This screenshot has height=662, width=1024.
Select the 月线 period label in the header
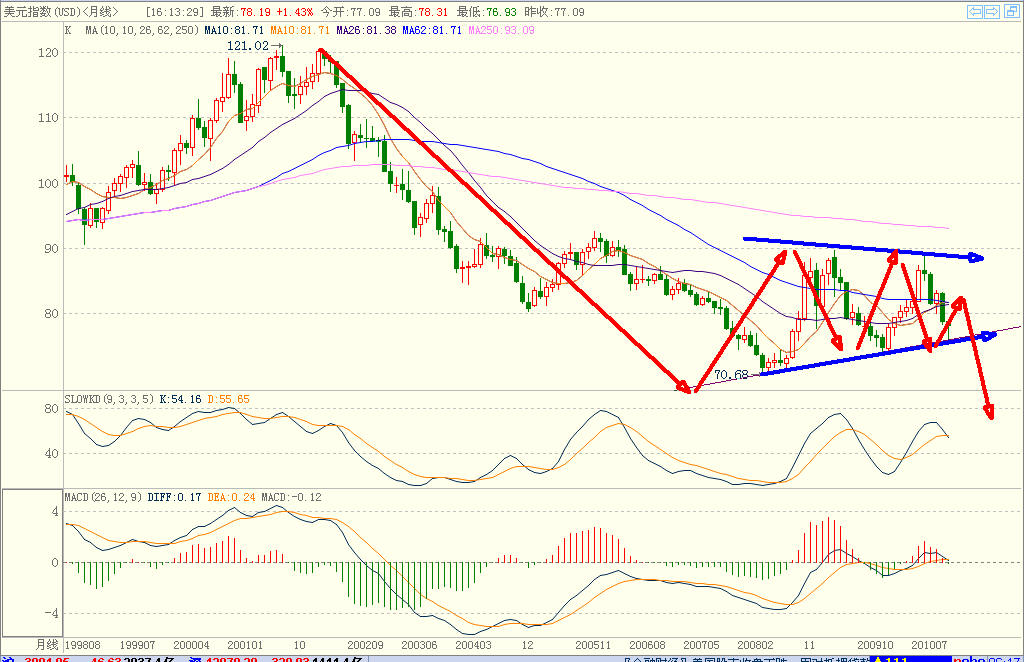coord(101,12)
